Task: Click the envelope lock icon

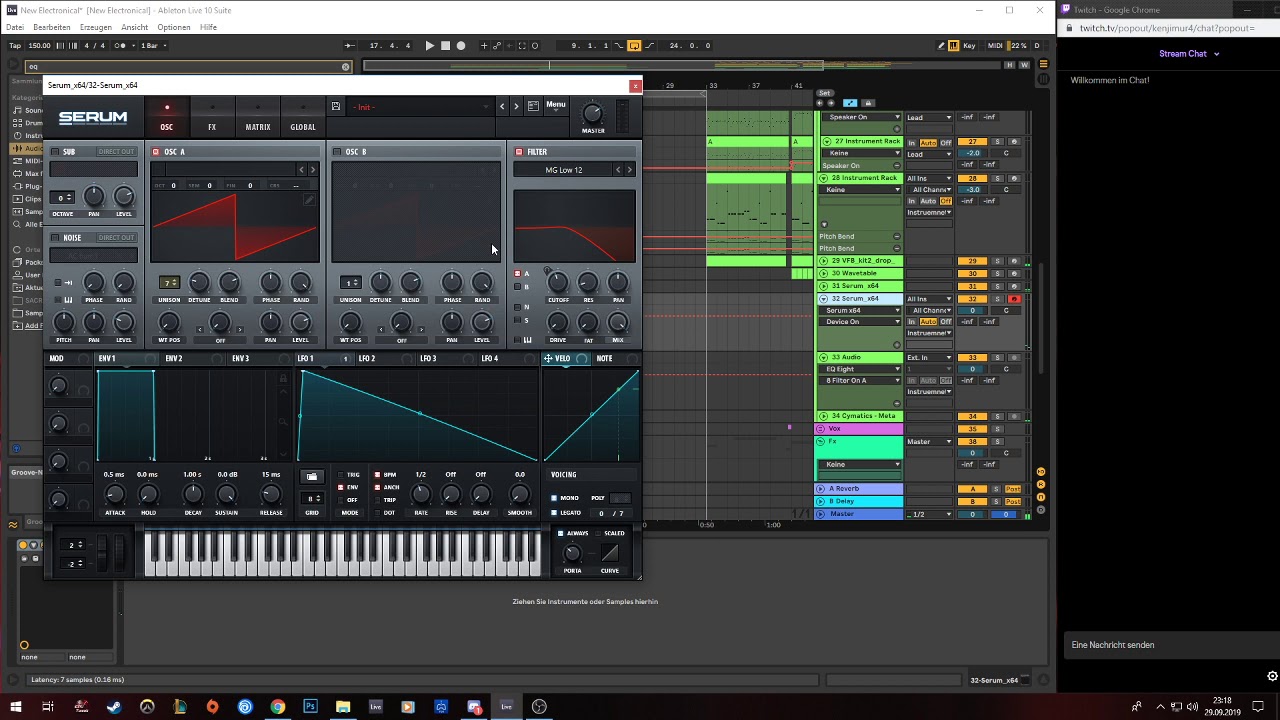Action: [283, 379]
